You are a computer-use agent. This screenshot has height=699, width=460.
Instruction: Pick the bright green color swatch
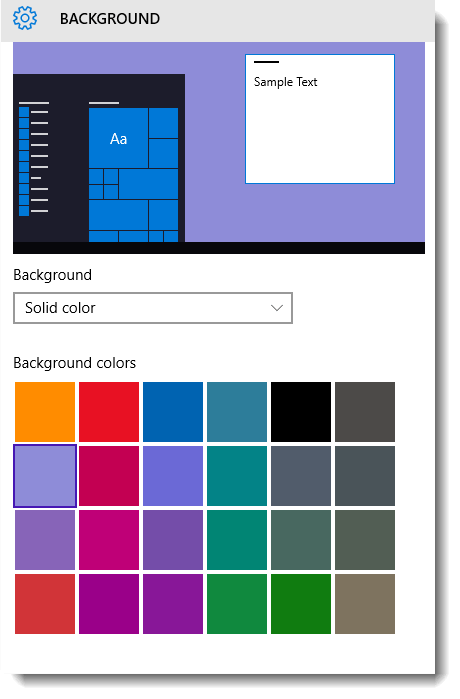pyautogui.click(x=301, y=604)
